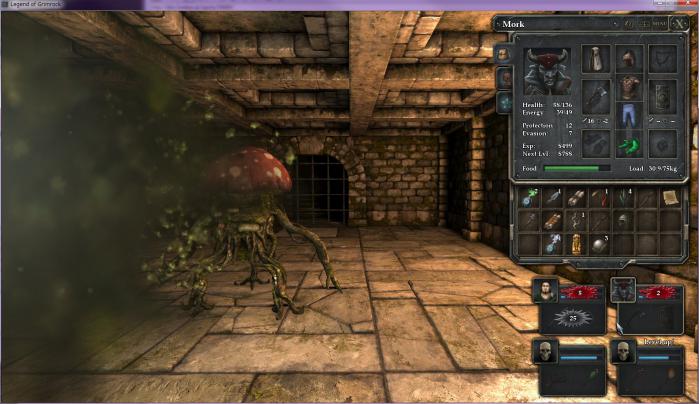Viewport: 699px width, 404px height.
Task: Pick up the helmet from Mork's head slot
Action: click(629, 58)
